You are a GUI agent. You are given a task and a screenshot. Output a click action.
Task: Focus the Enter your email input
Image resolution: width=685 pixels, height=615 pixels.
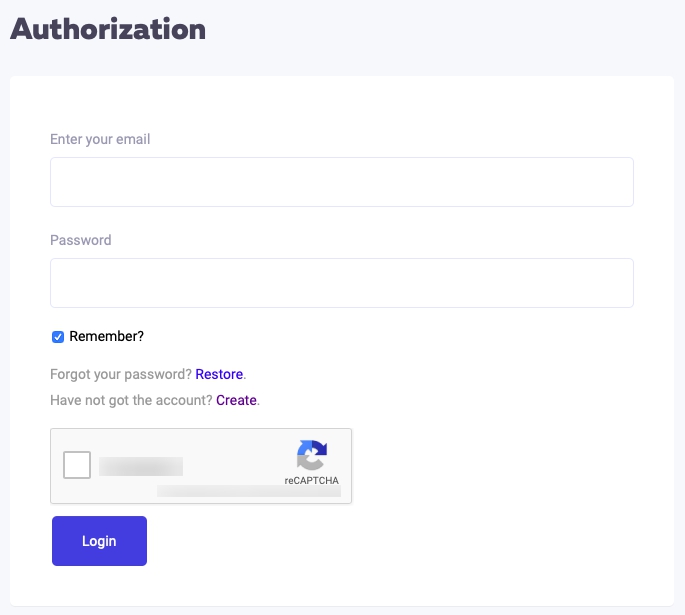(x=342, y=182)
